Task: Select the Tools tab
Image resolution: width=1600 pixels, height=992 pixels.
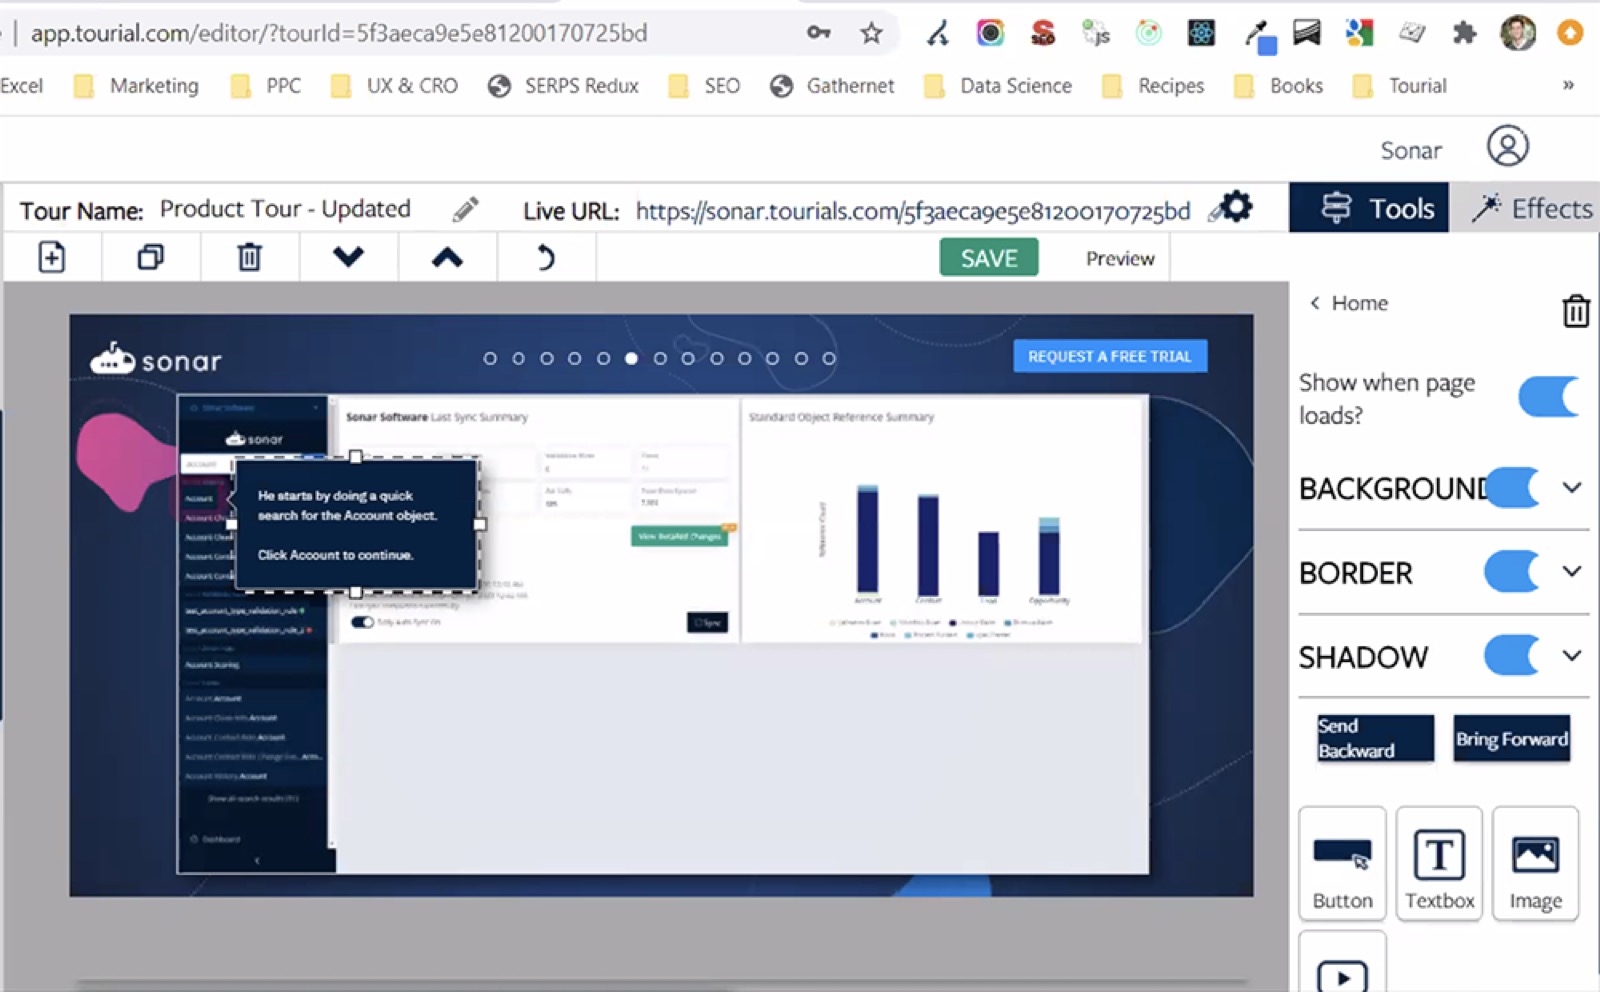Action: tap(1369, 208)
